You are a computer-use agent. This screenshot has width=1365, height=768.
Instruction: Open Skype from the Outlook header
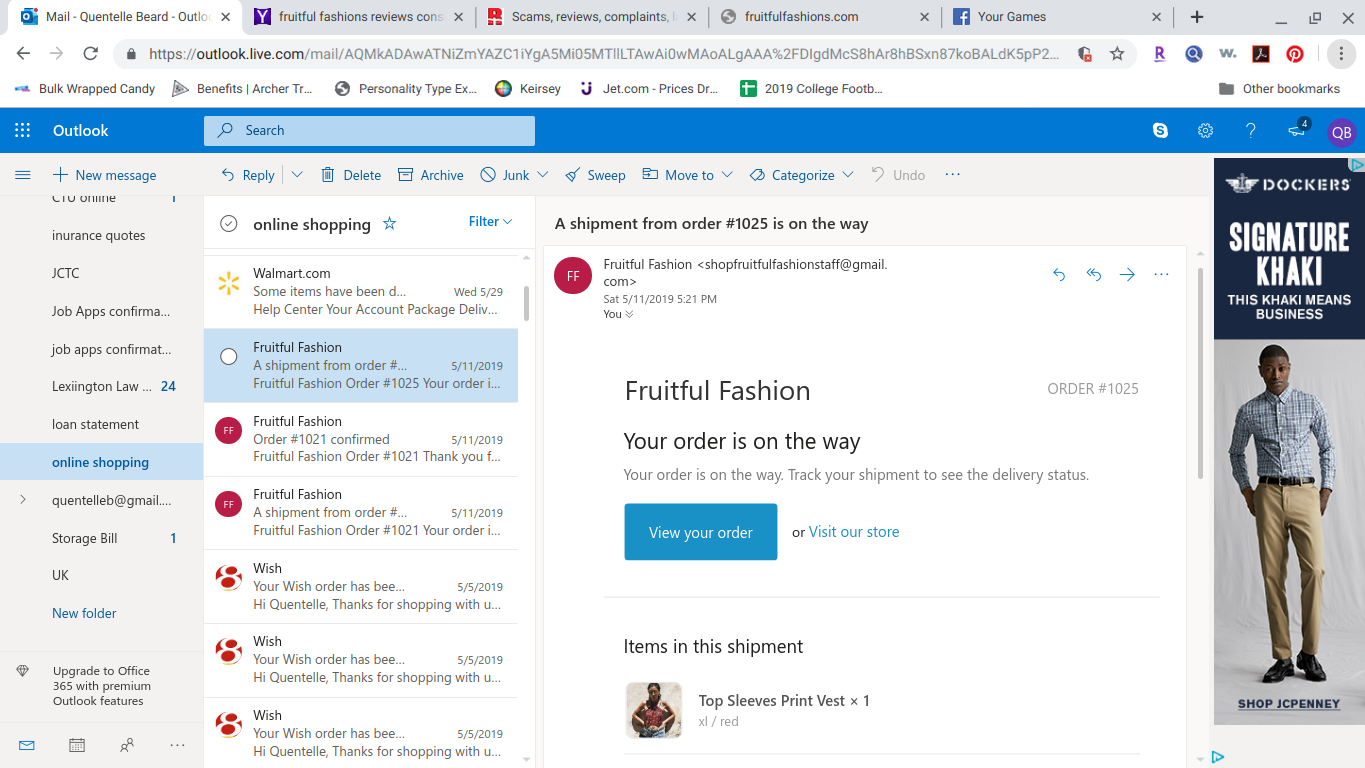(x=1160, y=130)
